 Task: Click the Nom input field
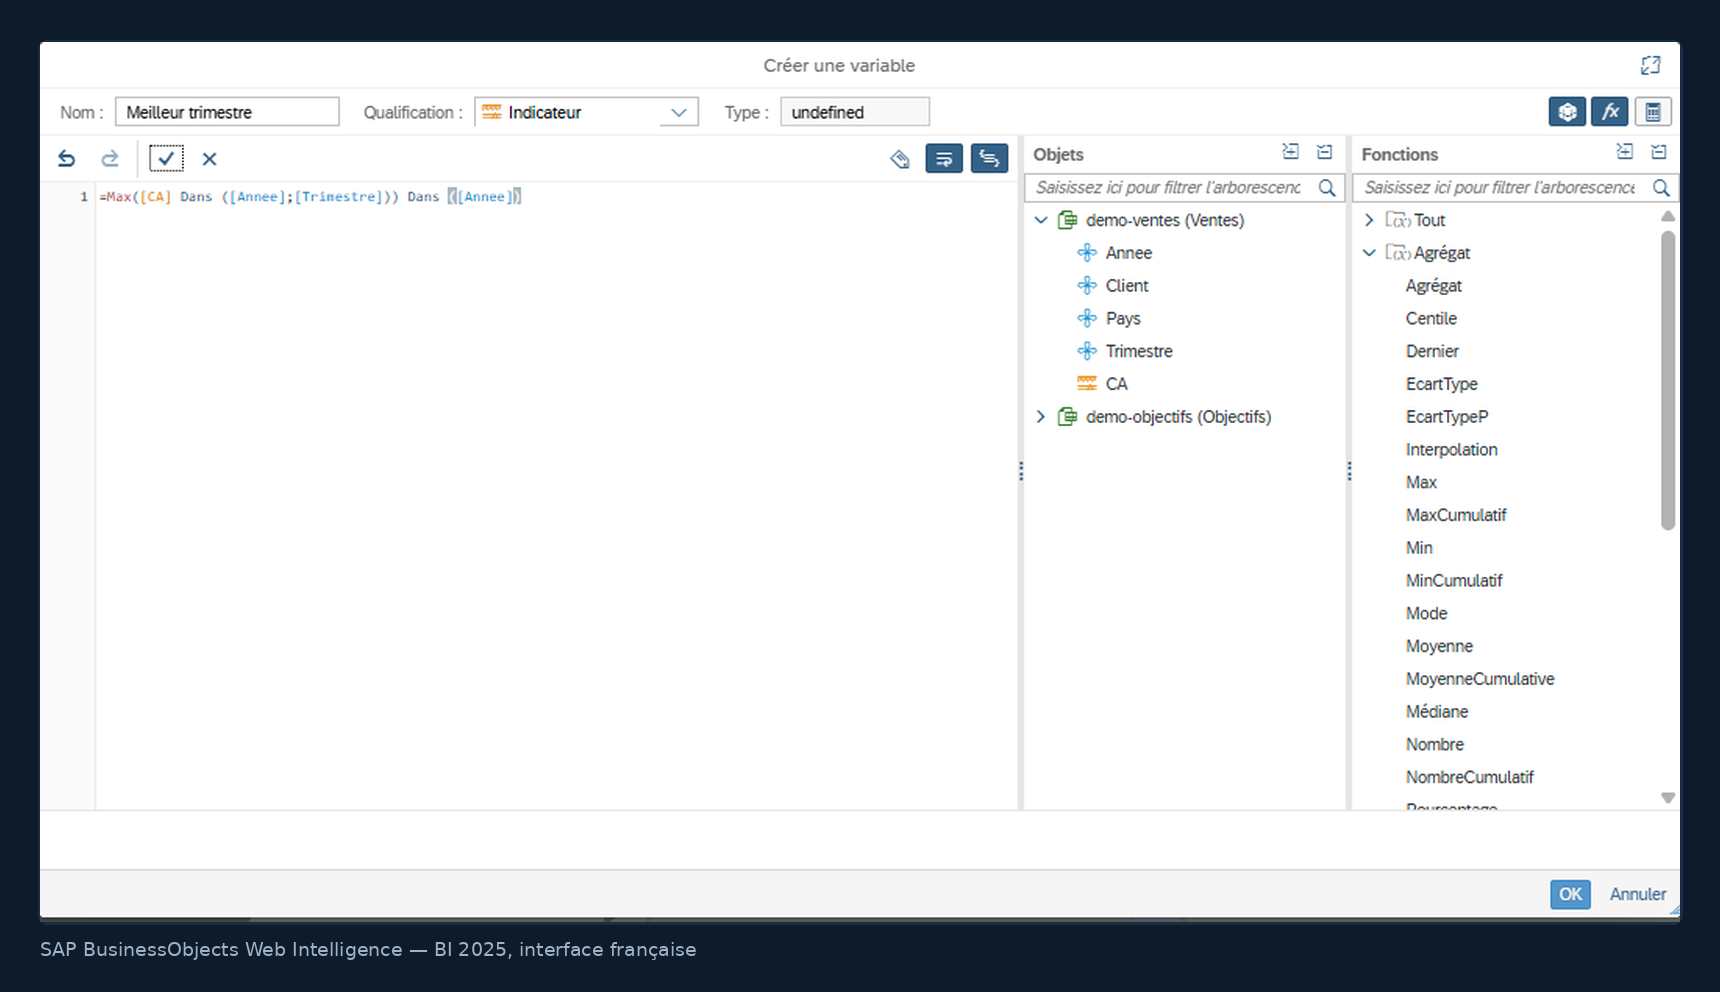tap(227, 112)
